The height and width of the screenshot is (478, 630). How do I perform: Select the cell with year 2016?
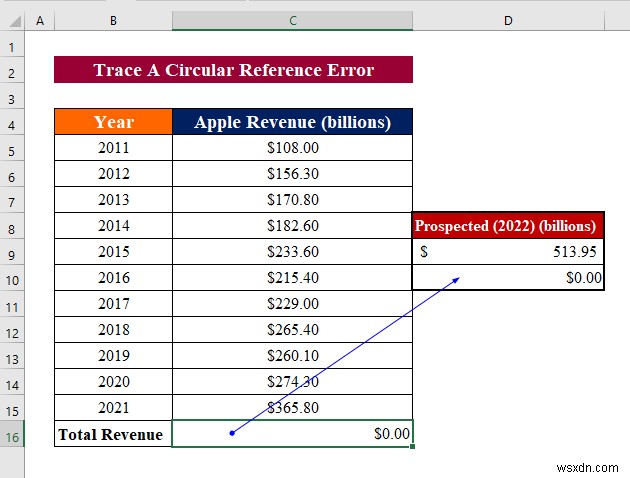(113, 278)
